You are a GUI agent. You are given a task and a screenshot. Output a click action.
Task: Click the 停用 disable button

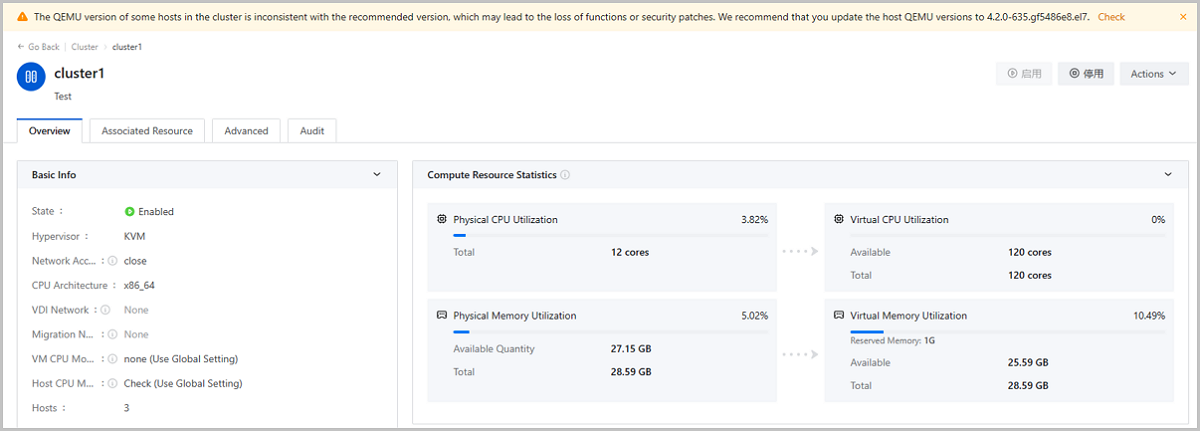[1086, 74]
